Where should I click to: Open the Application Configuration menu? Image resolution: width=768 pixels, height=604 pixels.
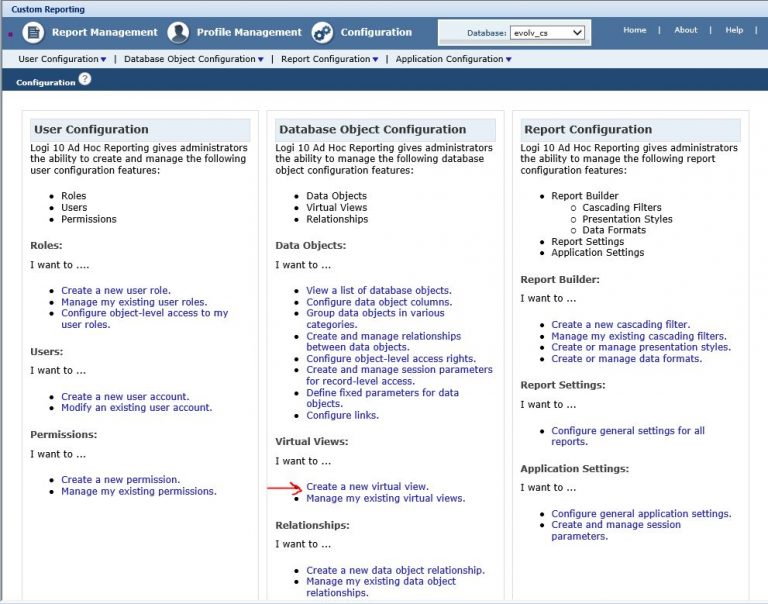tap(453, 59)
